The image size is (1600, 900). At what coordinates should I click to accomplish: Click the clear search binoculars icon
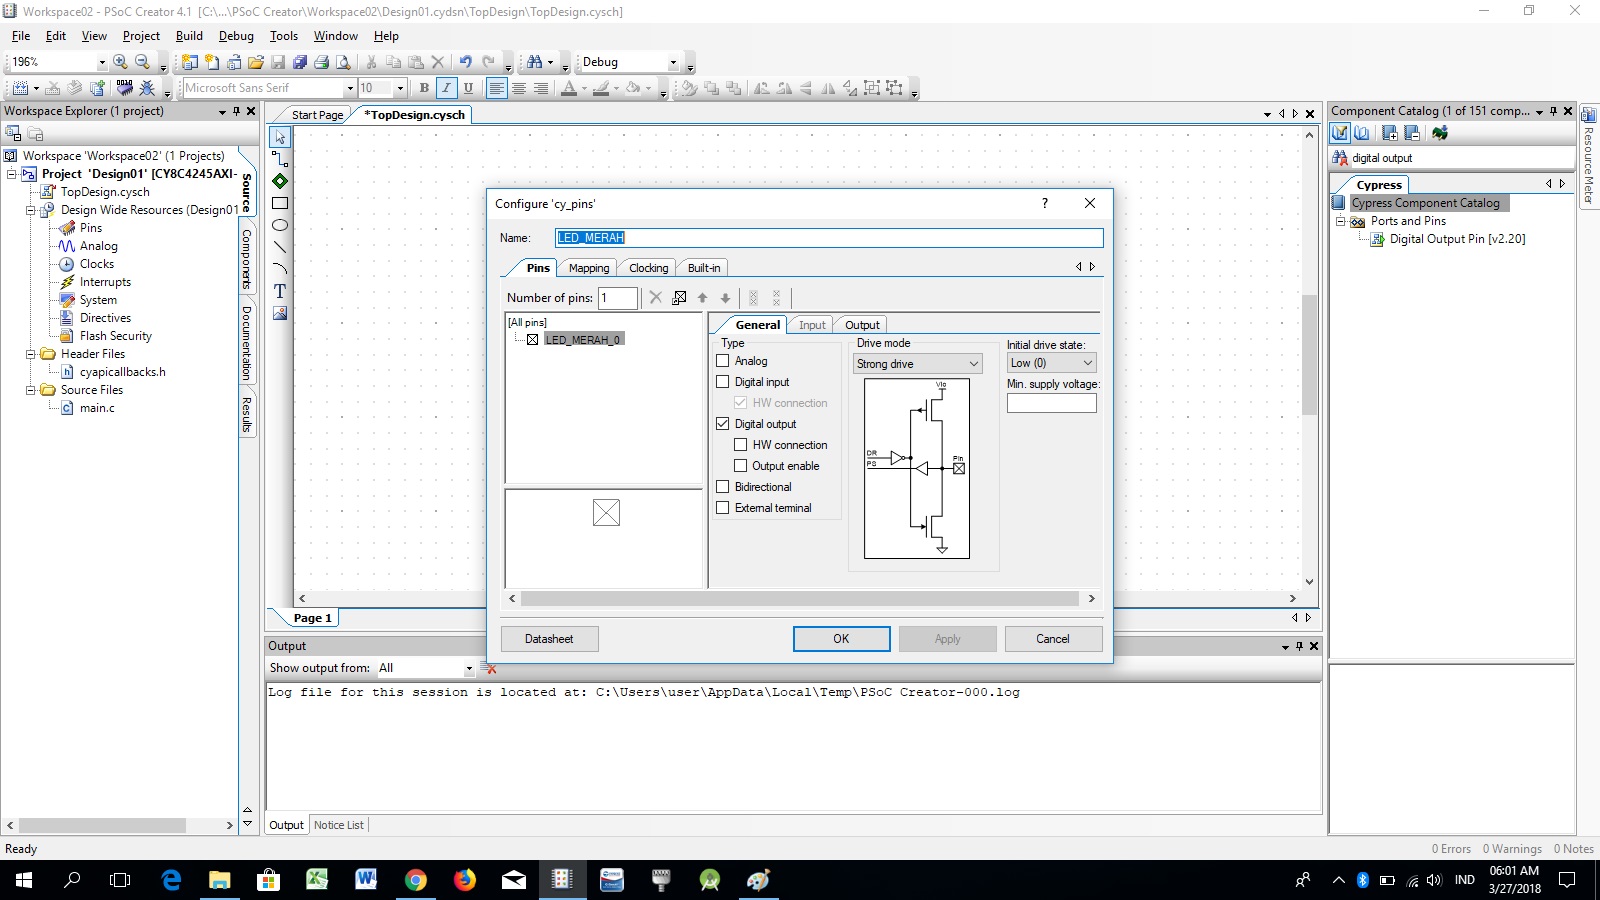(1340, 158)
